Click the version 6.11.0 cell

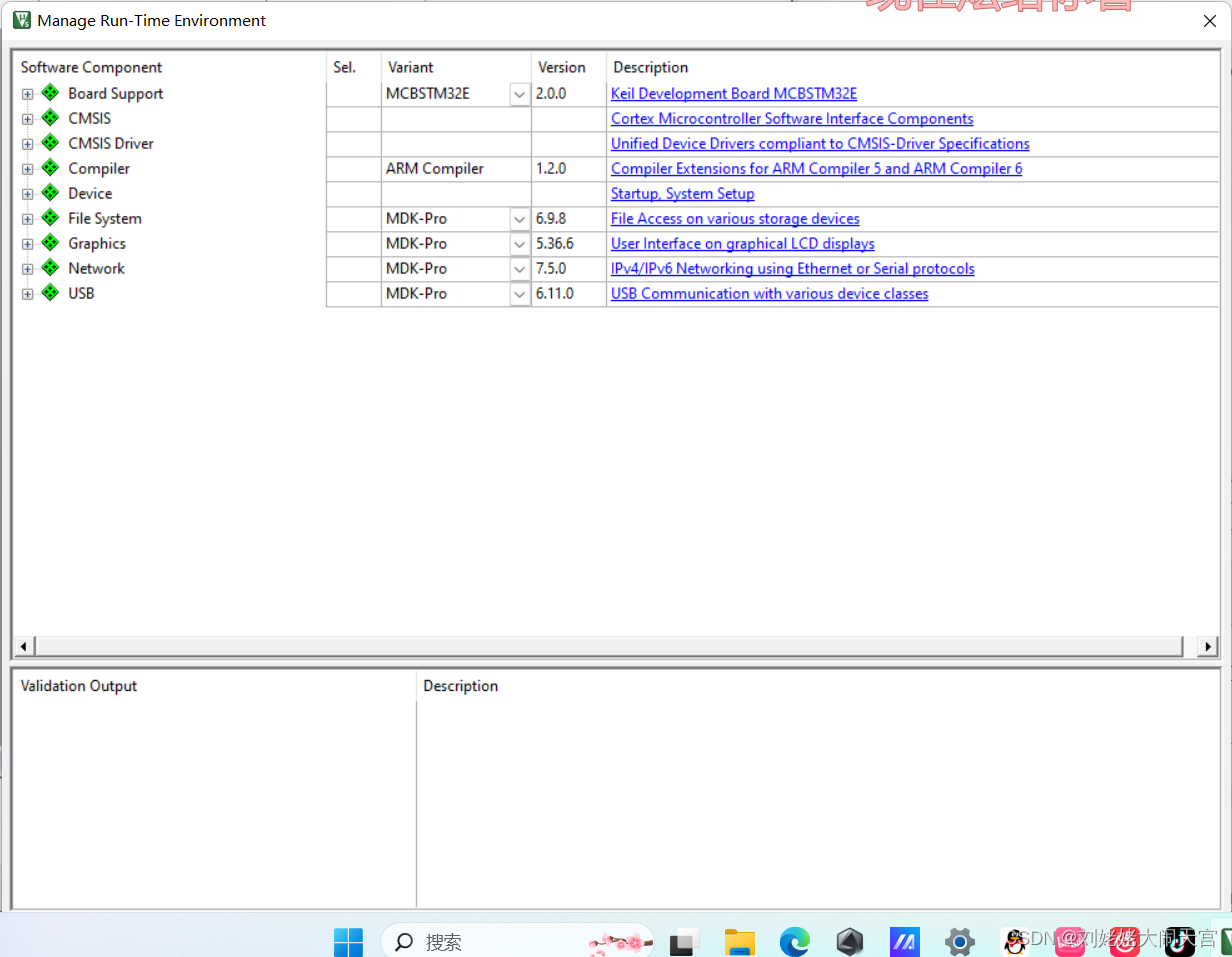[569, 293]
